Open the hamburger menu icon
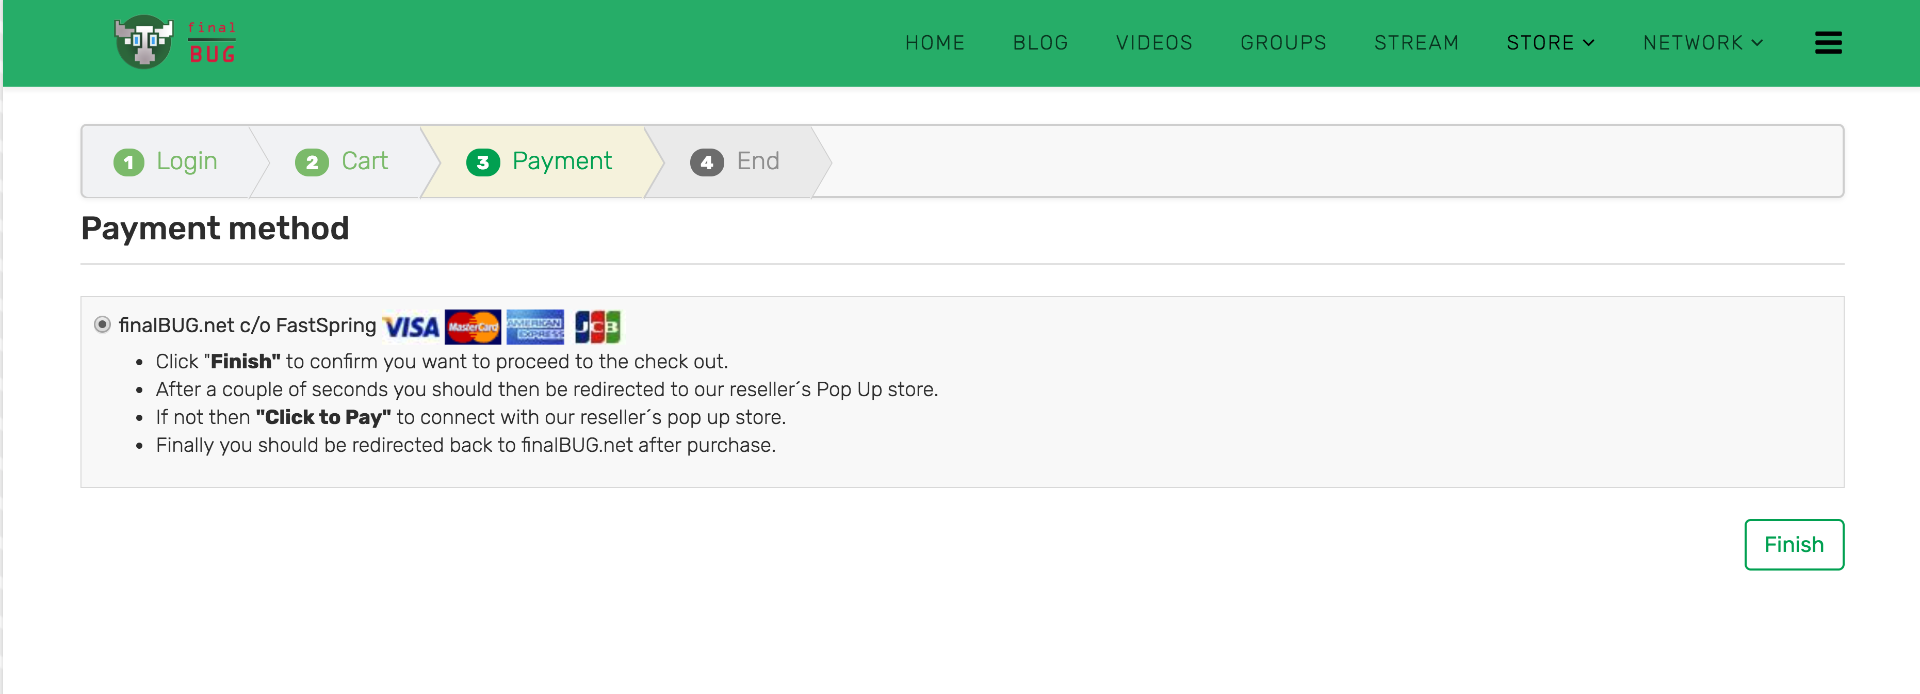1920x694 pixels. pos(1828,43)
